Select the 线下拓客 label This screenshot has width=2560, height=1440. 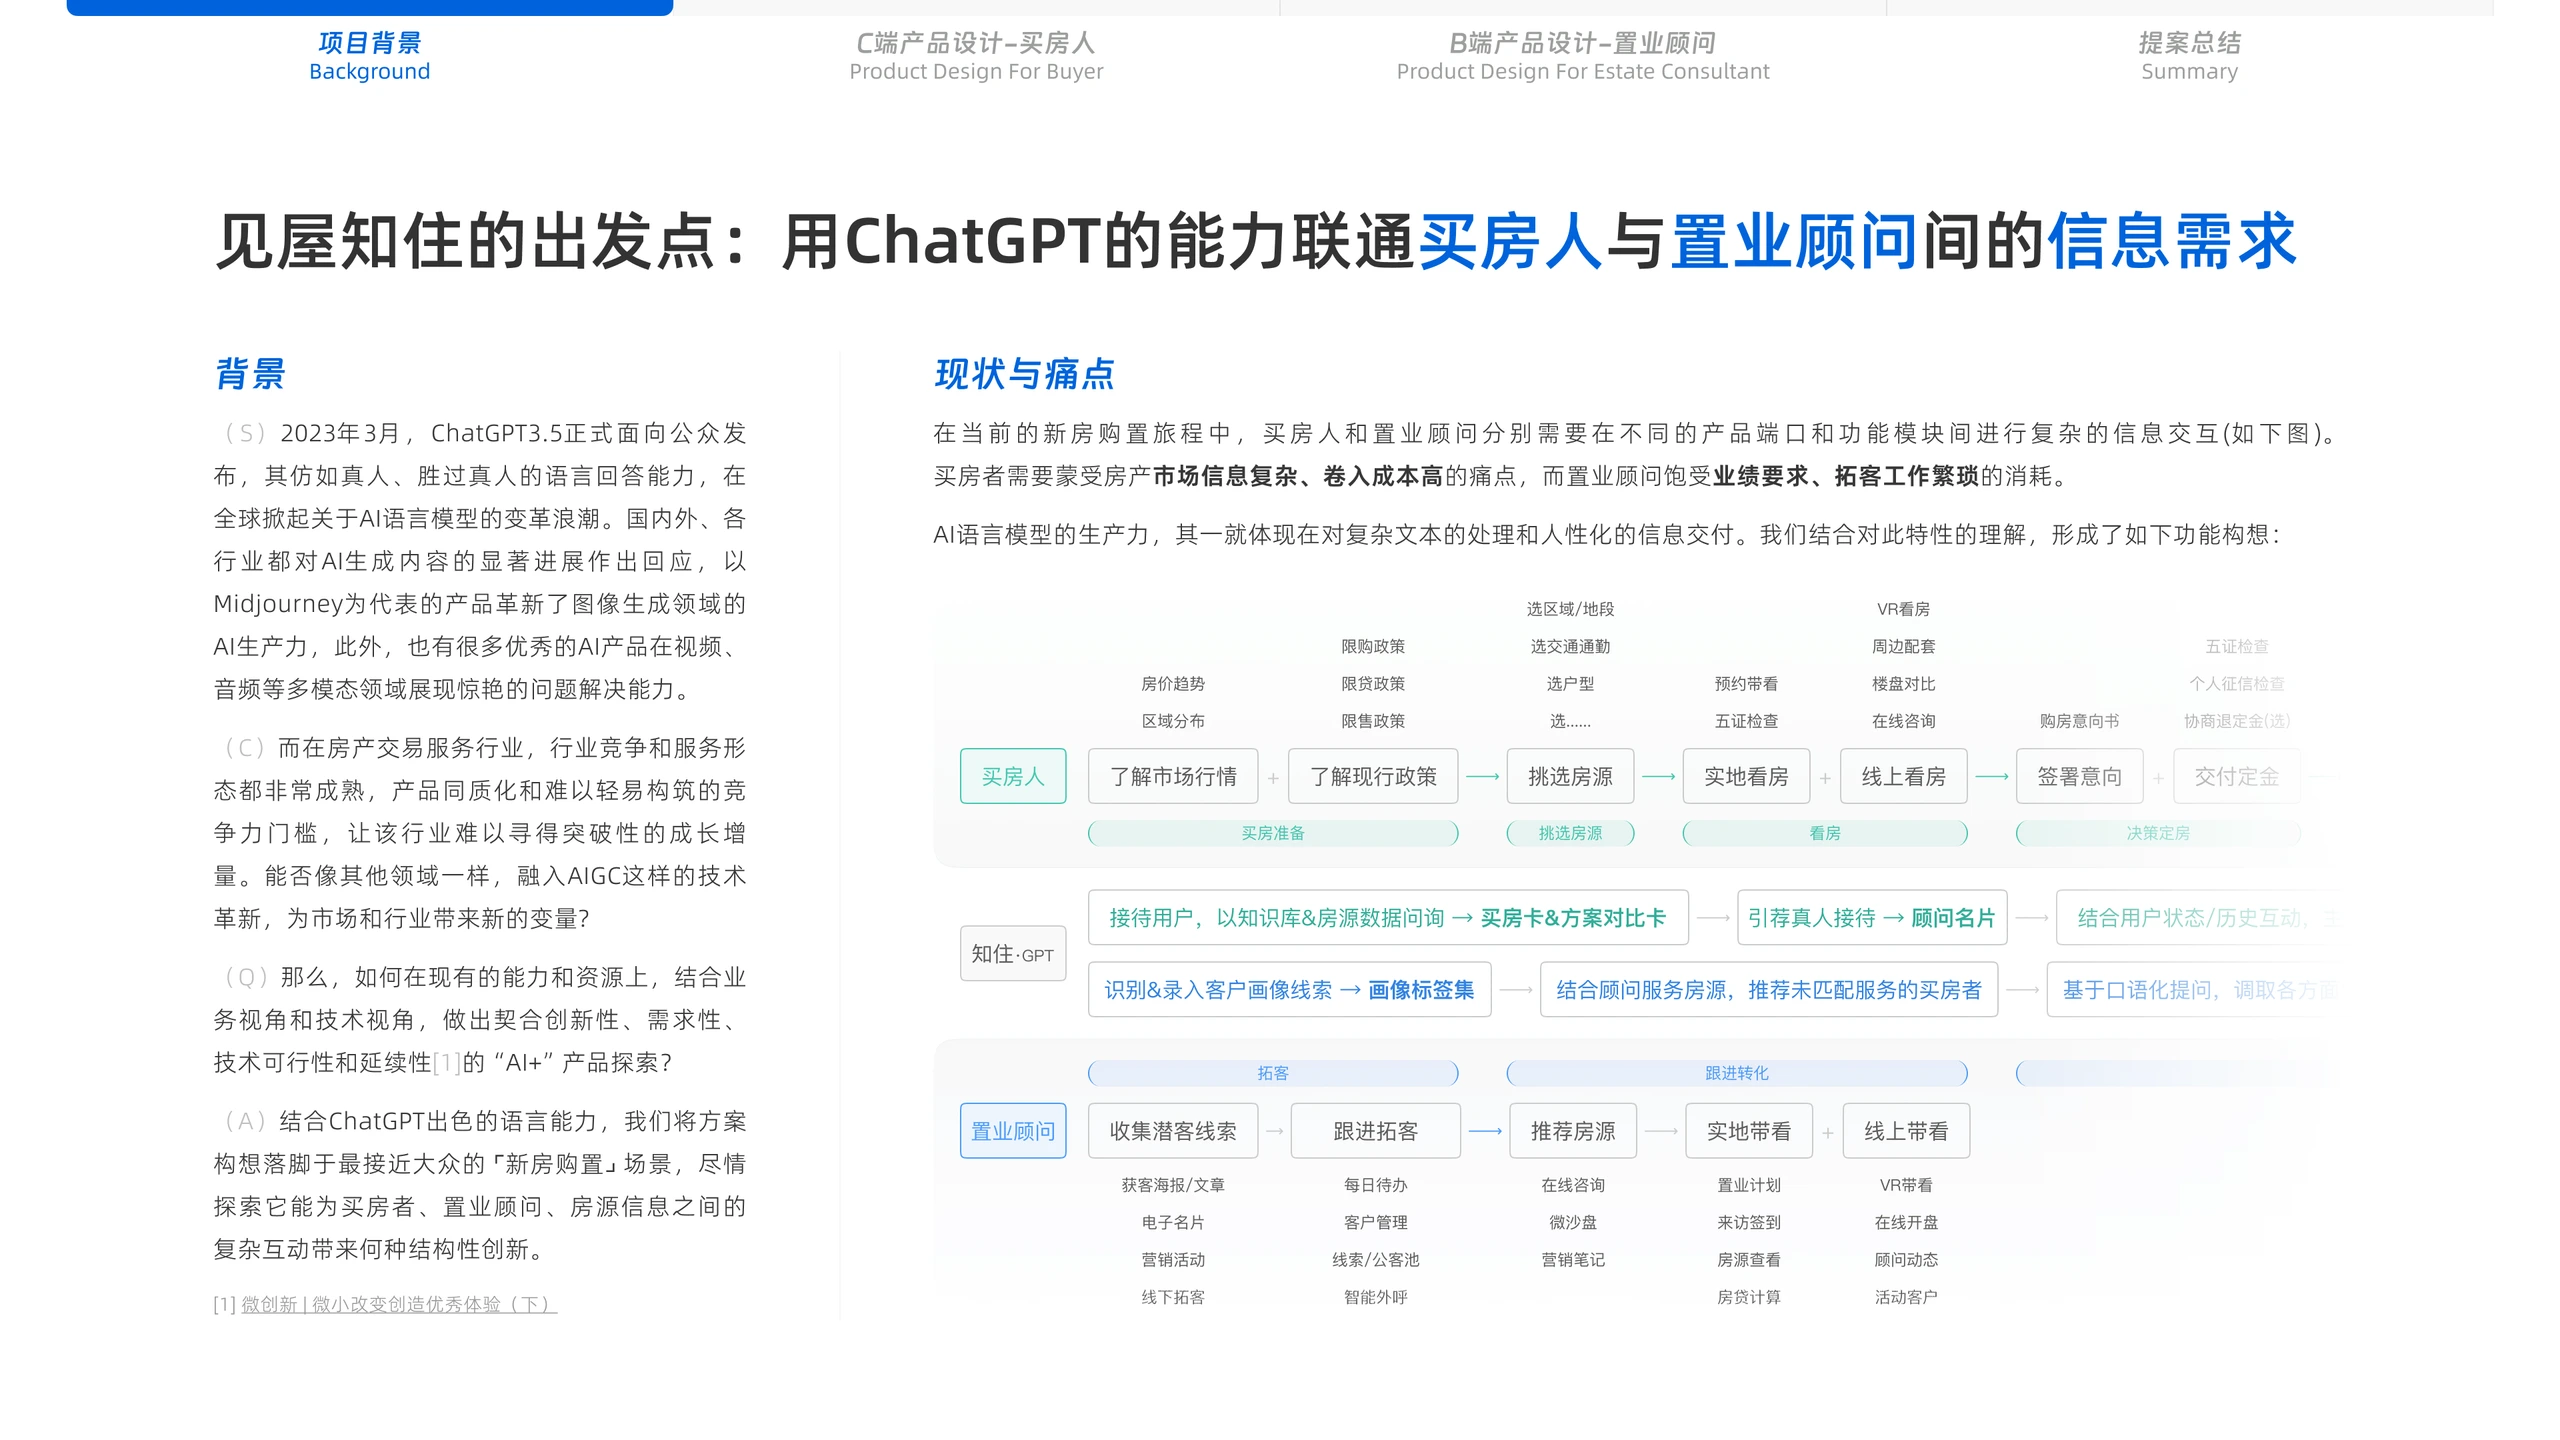pos(1173,1297)
